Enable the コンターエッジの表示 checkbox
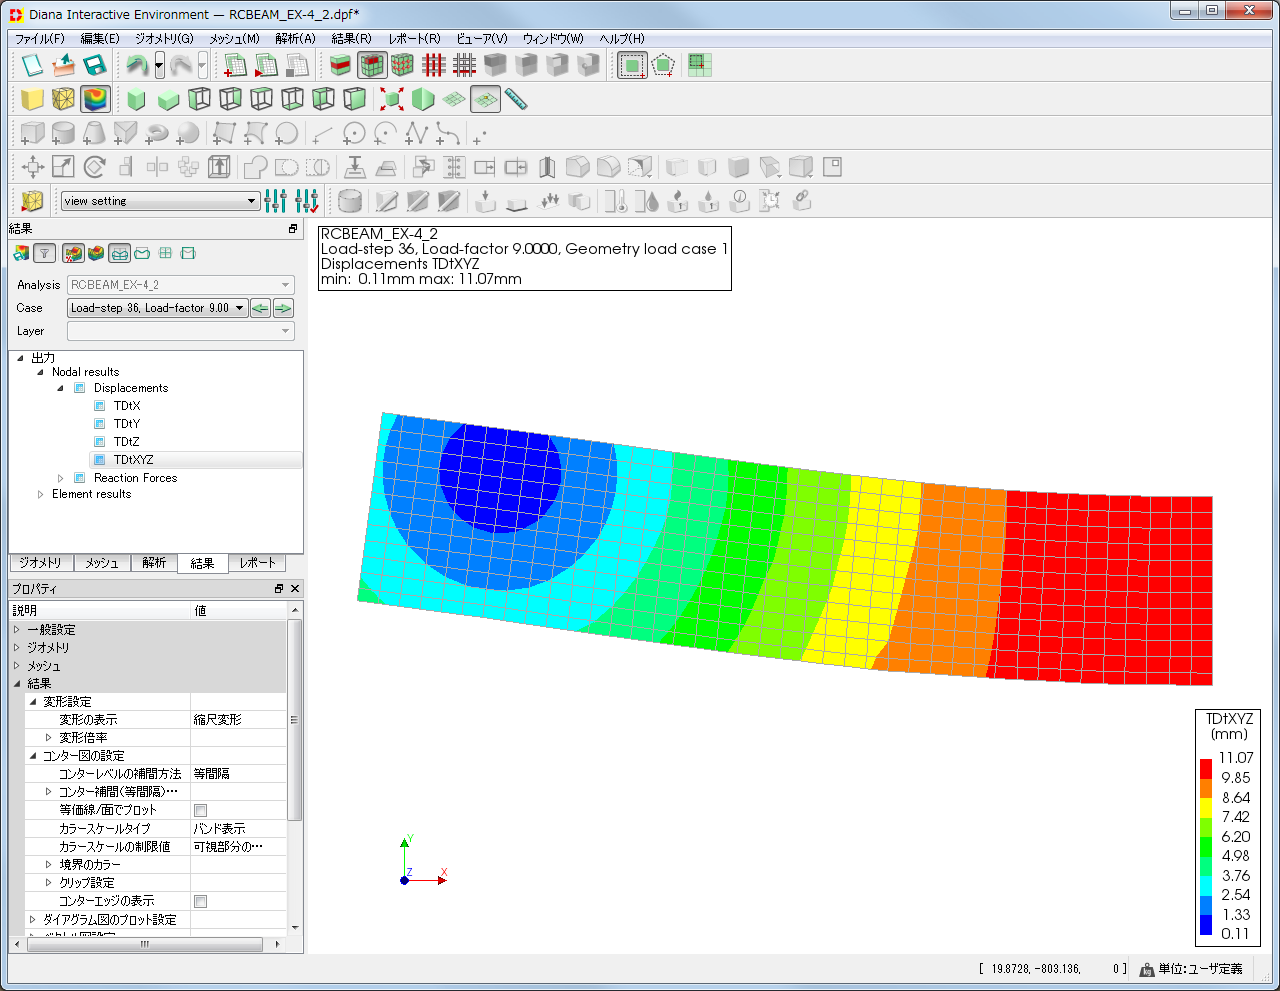 (200, 901)
